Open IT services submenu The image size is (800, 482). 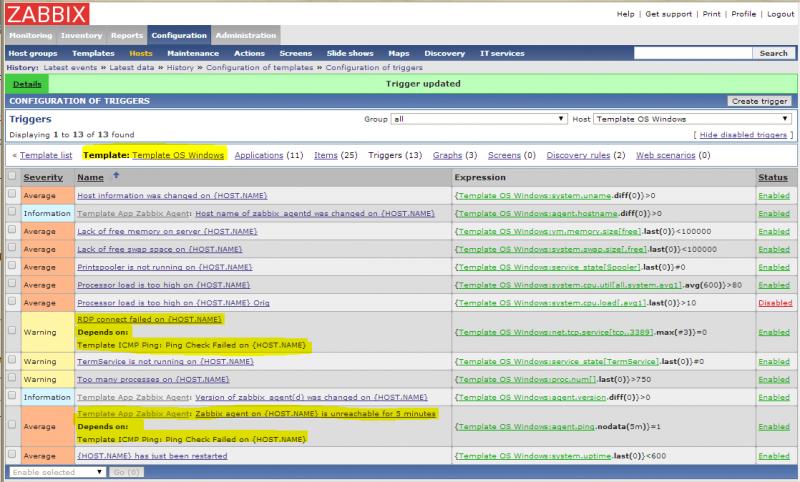click(502, 53)
